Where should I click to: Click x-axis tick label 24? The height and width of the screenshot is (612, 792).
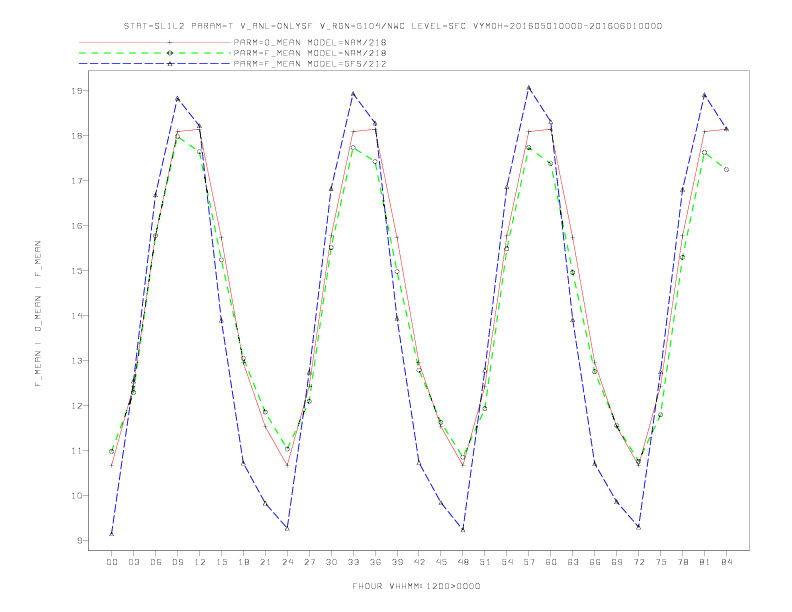(x=287, y=562)
